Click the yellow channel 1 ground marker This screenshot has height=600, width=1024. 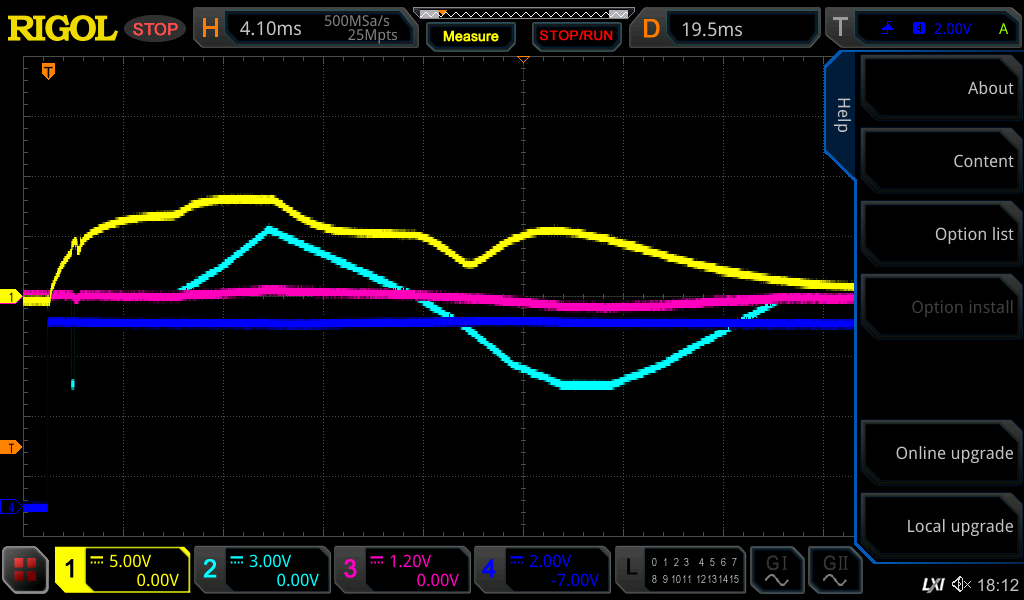[x=11, y=297]
